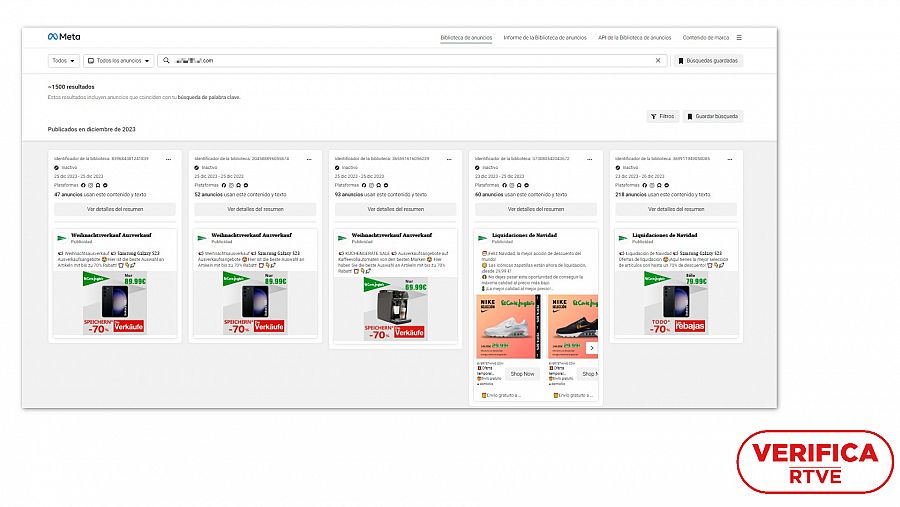
Task: Click 'Publicados en diciembre de 2023' heading
Action: 92,129
